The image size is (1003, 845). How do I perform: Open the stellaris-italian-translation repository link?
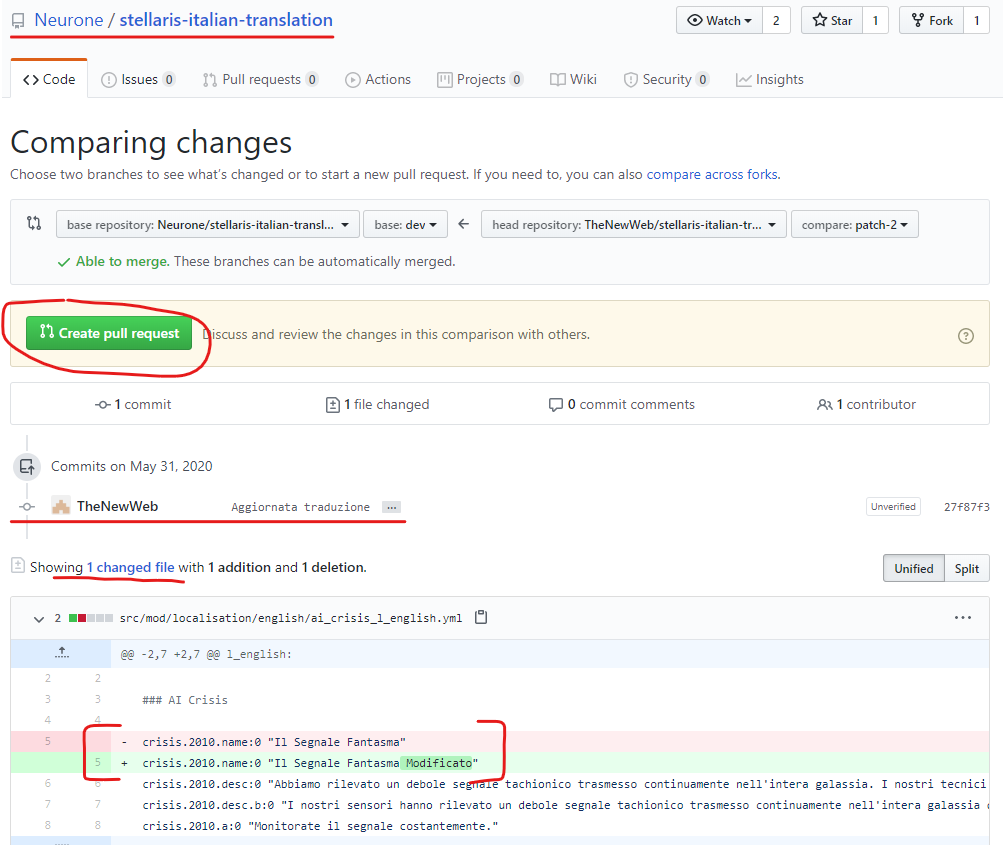click(x=226, y=20)
